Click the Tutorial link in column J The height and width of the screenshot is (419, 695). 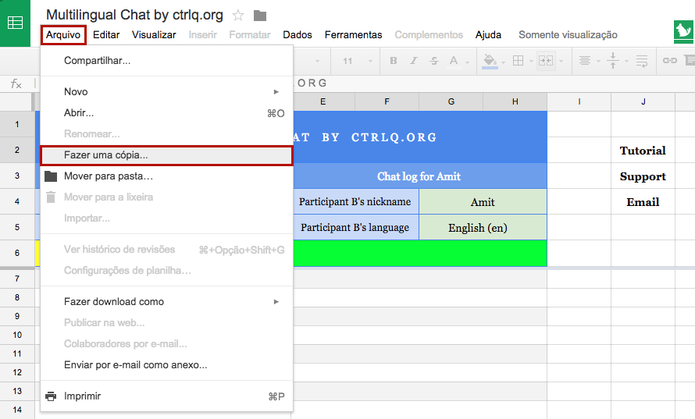643,151
